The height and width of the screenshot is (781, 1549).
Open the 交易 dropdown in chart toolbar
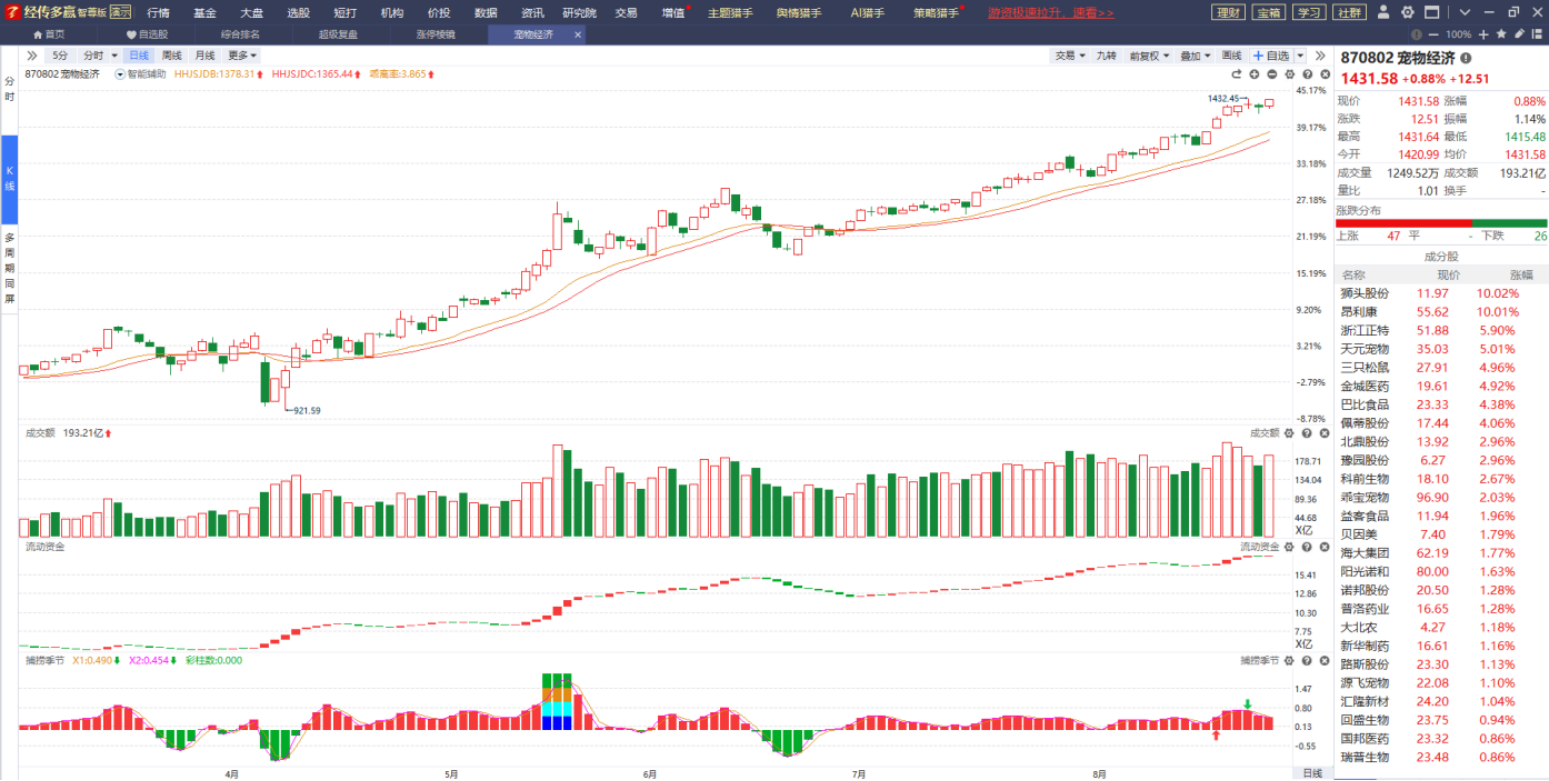pos(1069,55)
